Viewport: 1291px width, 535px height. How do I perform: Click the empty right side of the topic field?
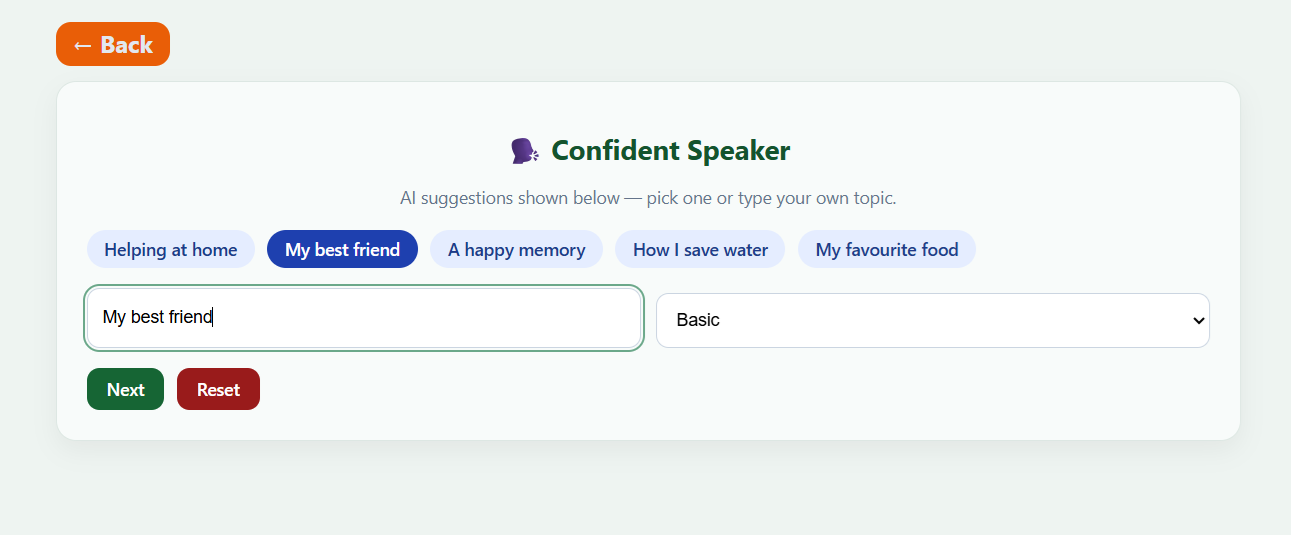click(500, 318)
